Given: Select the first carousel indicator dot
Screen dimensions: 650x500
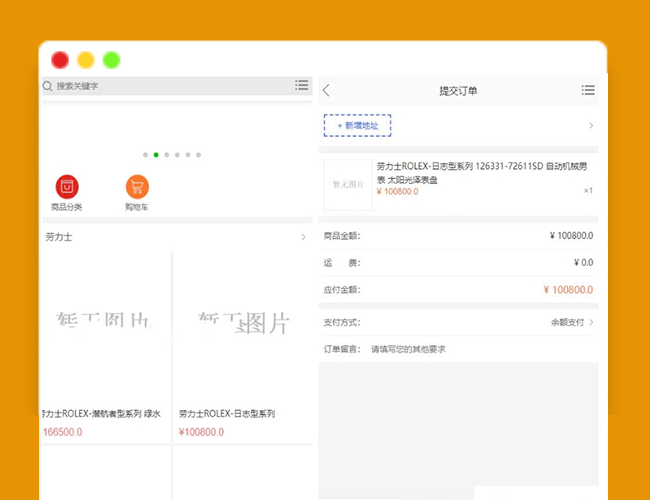Looking at the screenshot, I should (x=145, y=155).
